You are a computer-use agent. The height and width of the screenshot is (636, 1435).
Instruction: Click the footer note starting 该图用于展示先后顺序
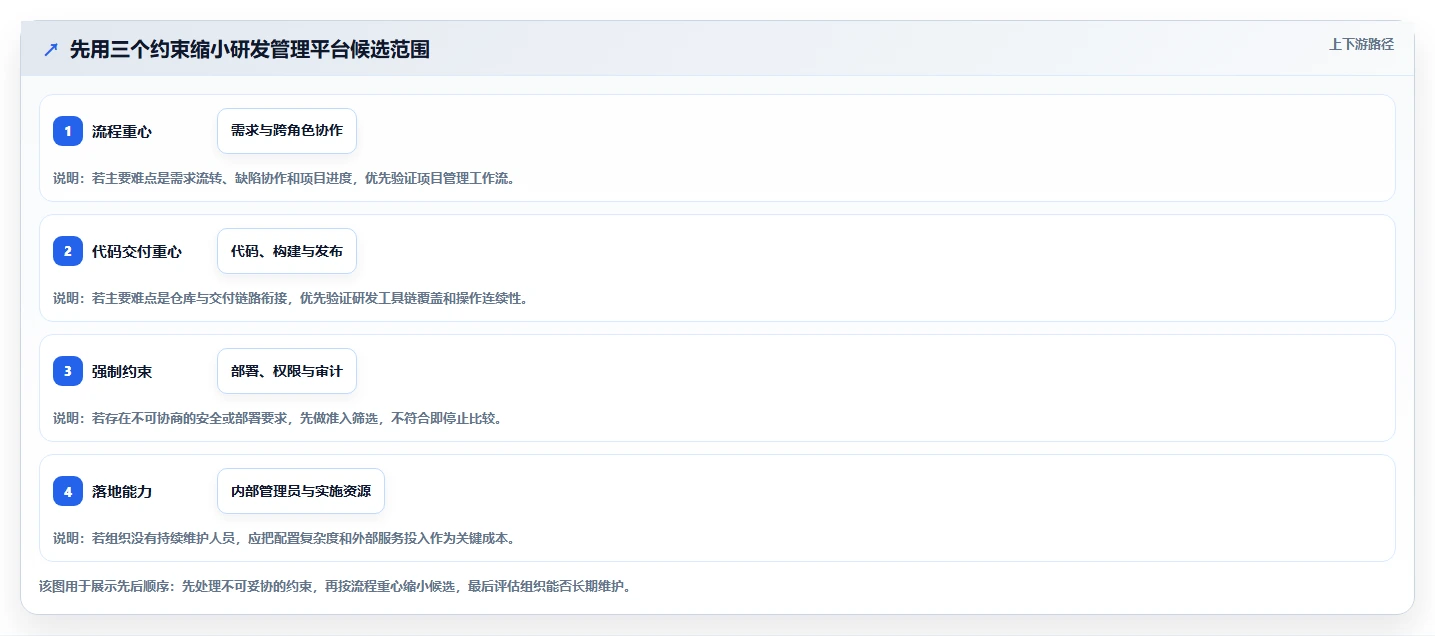[x=335, y=586]
